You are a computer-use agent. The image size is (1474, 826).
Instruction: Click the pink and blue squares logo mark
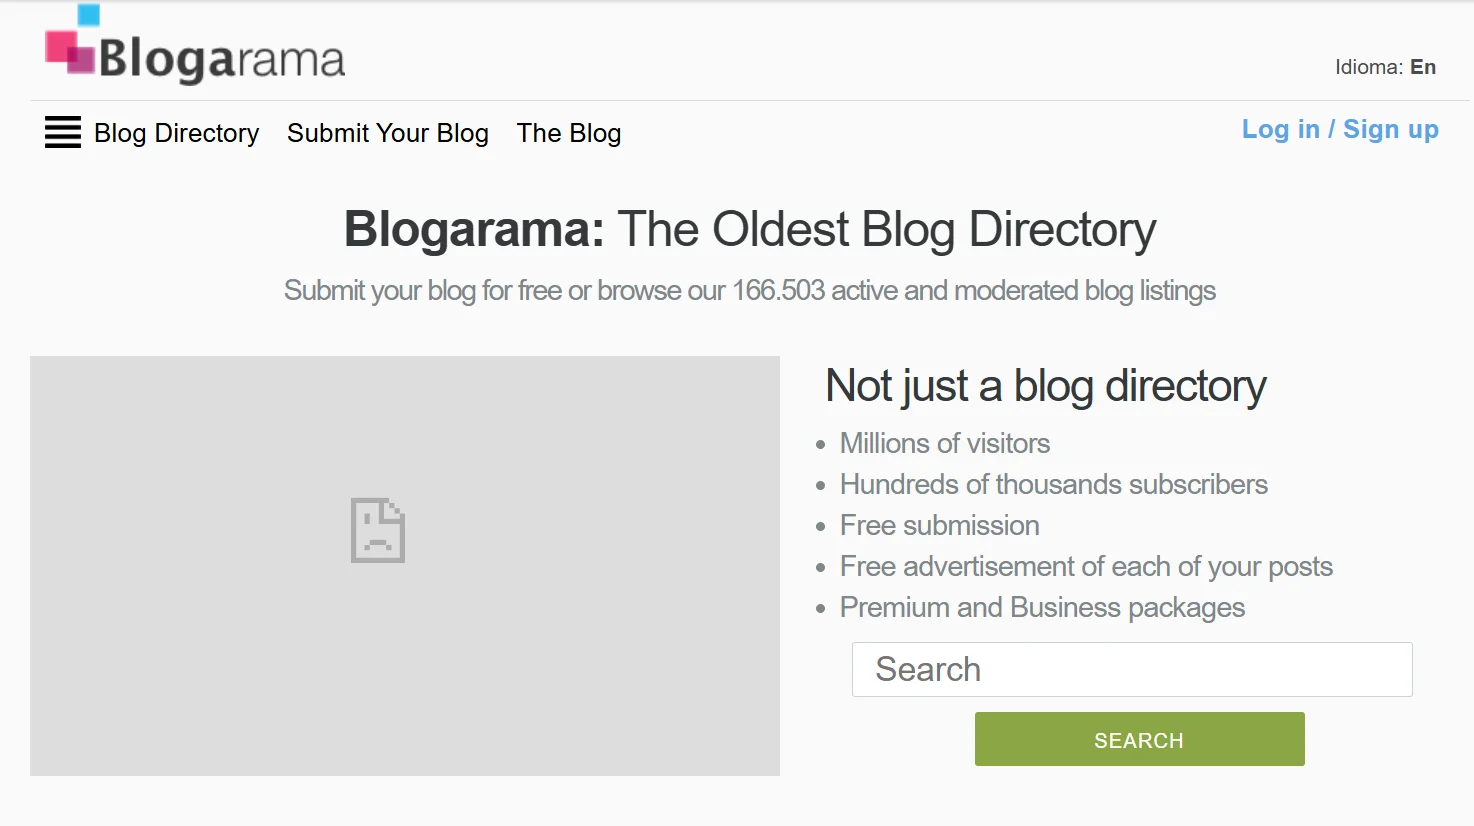(71, 43)
